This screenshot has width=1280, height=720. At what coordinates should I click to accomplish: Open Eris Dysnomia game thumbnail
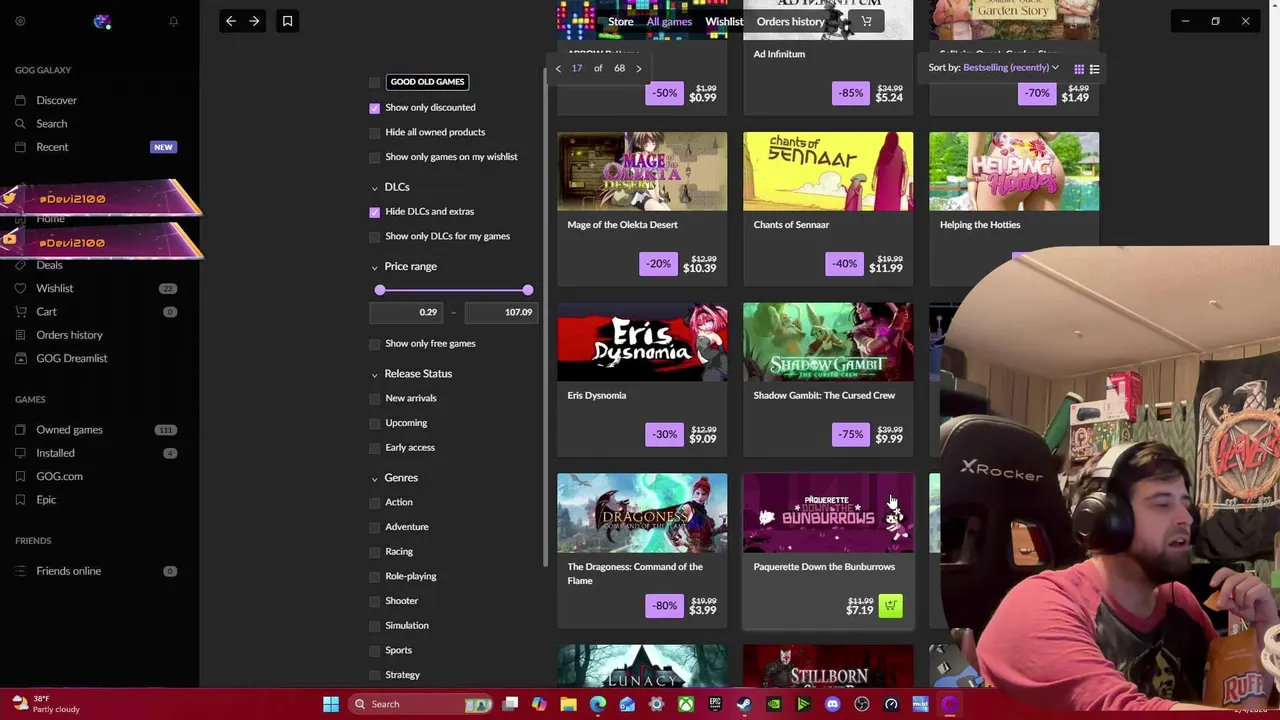[642, 342]
